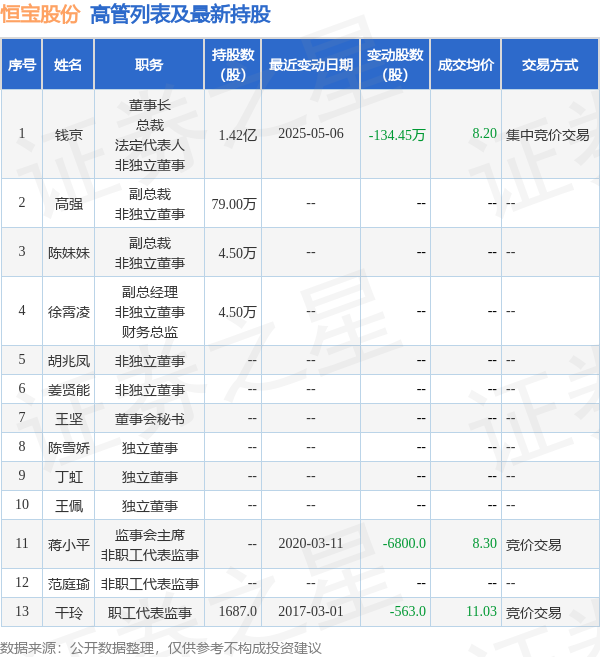Click the 集中竞价交易 cell
The height and width of the screenshot is (657, 600).
pyautogui.click(x=547, y=135)
